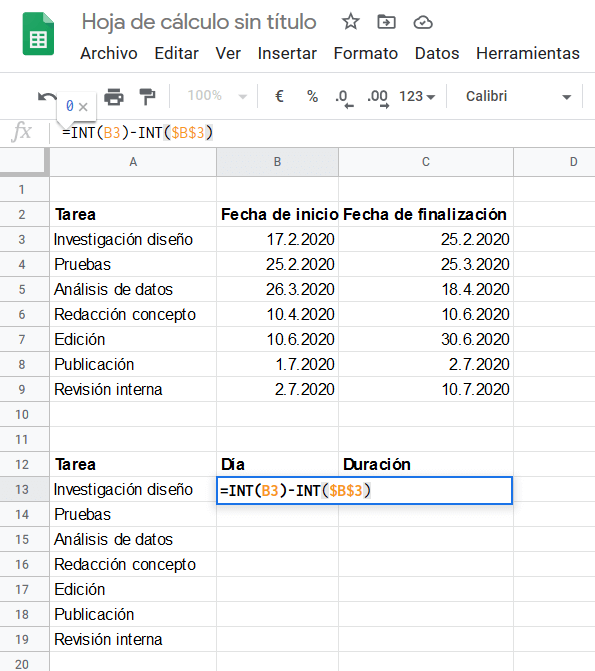
Task: Activate the paint format tool
Action: coord(147,97)
